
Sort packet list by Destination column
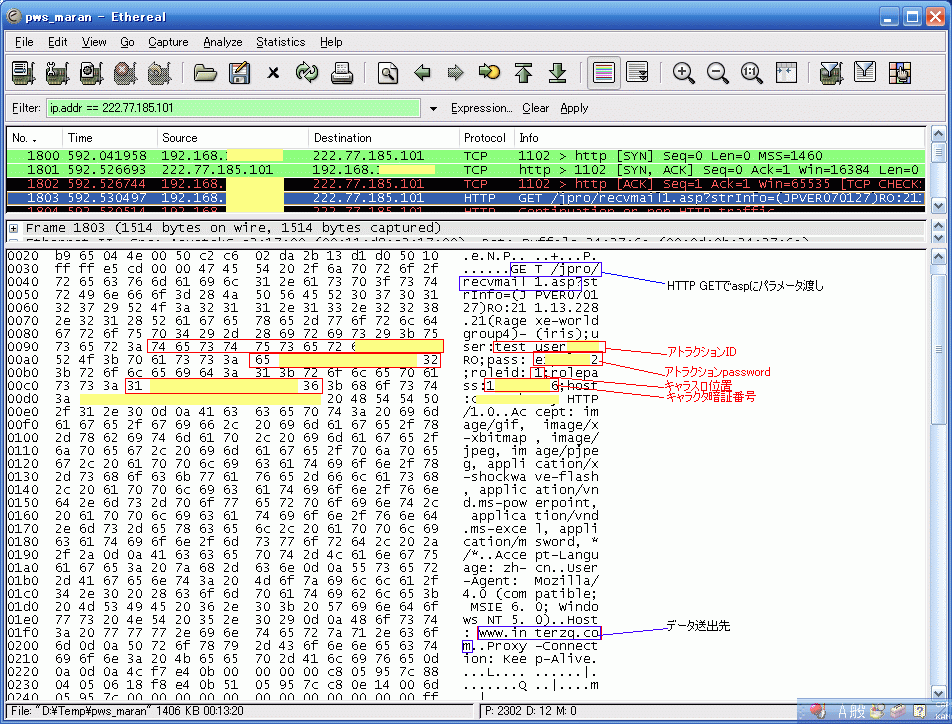coord(384,138)
